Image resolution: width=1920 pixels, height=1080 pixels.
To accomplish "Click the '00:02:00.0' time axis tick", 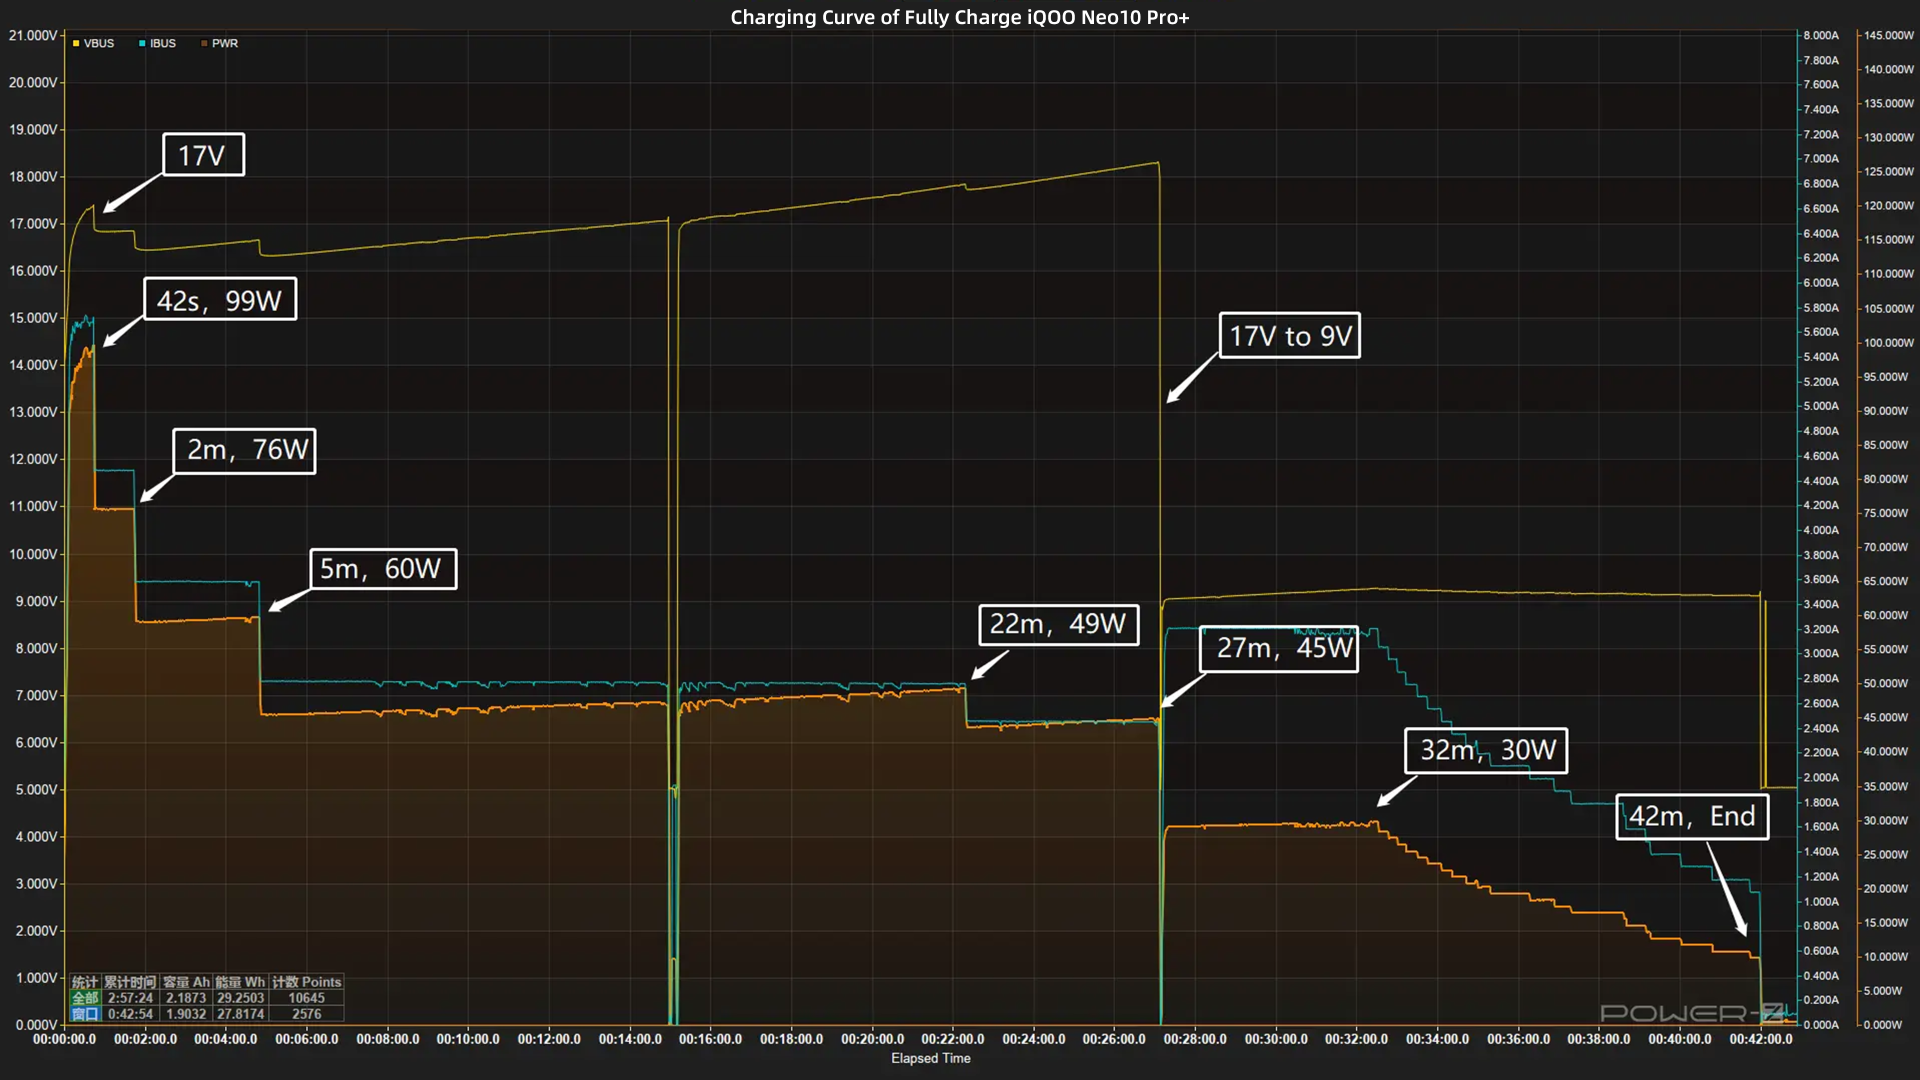I will click(x=145, y=1039).
